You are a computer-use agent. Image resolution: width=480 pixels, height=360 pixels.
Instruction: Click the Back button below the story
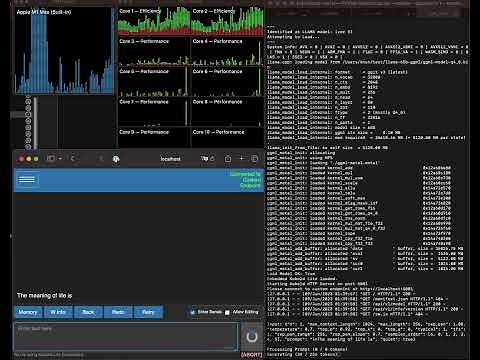pos(88,312)
